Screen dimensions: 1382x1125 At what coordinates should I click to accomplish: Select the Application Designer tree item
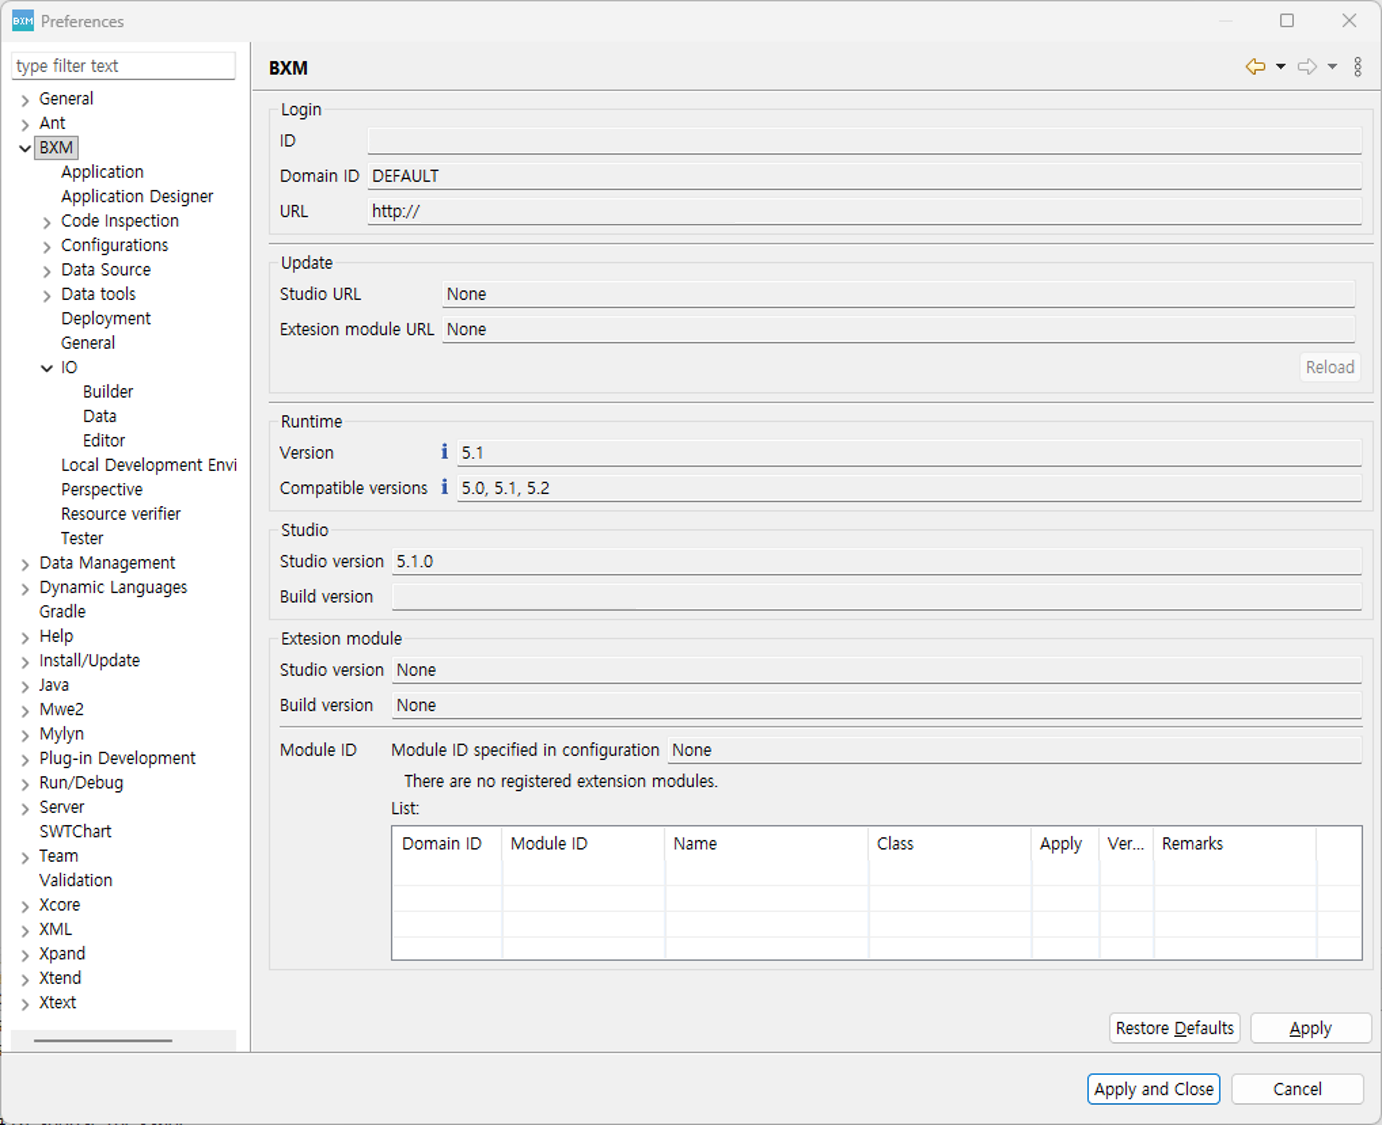pyautogui.click(x=137, y=196)
